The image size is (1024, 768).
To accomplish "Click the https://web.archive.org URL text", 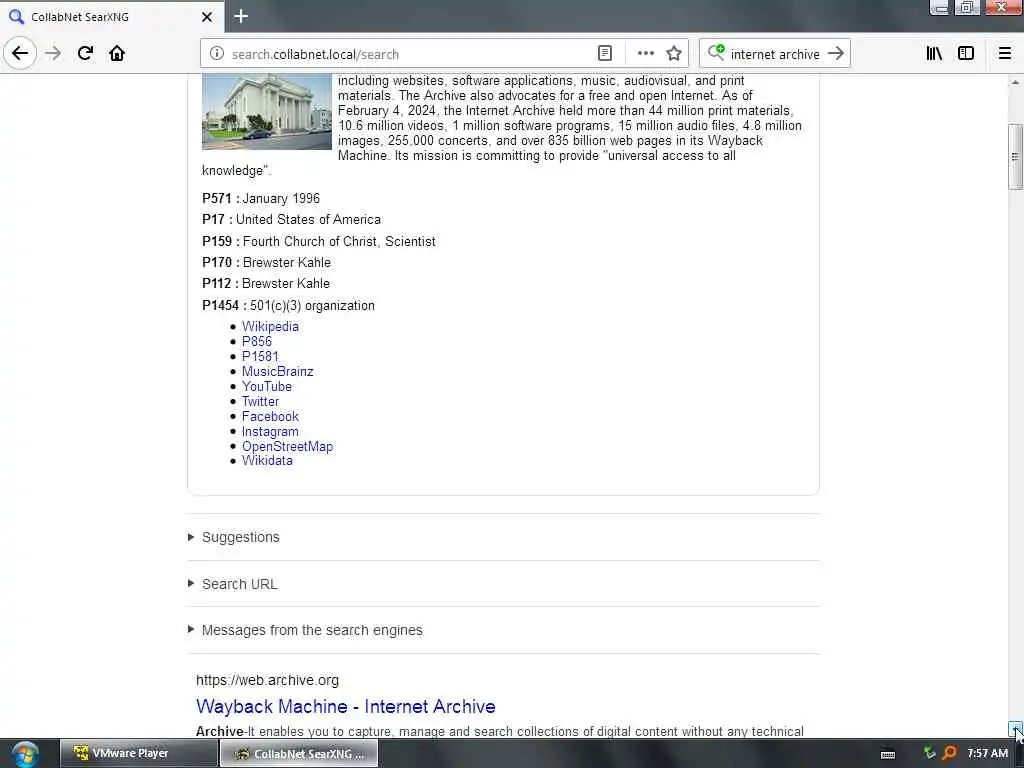I will coord(267,680).
